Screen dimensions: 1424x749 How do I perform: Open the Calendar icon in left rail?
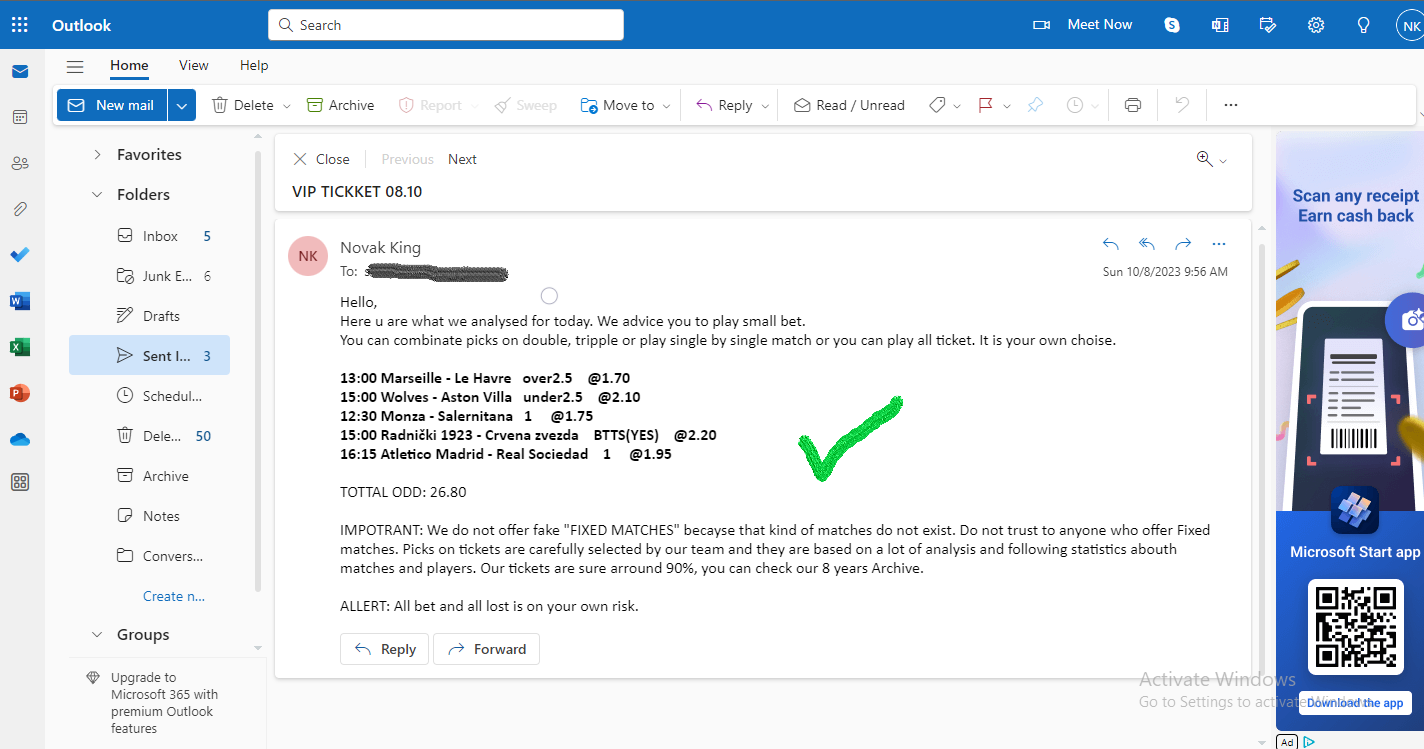click(20, 117)
